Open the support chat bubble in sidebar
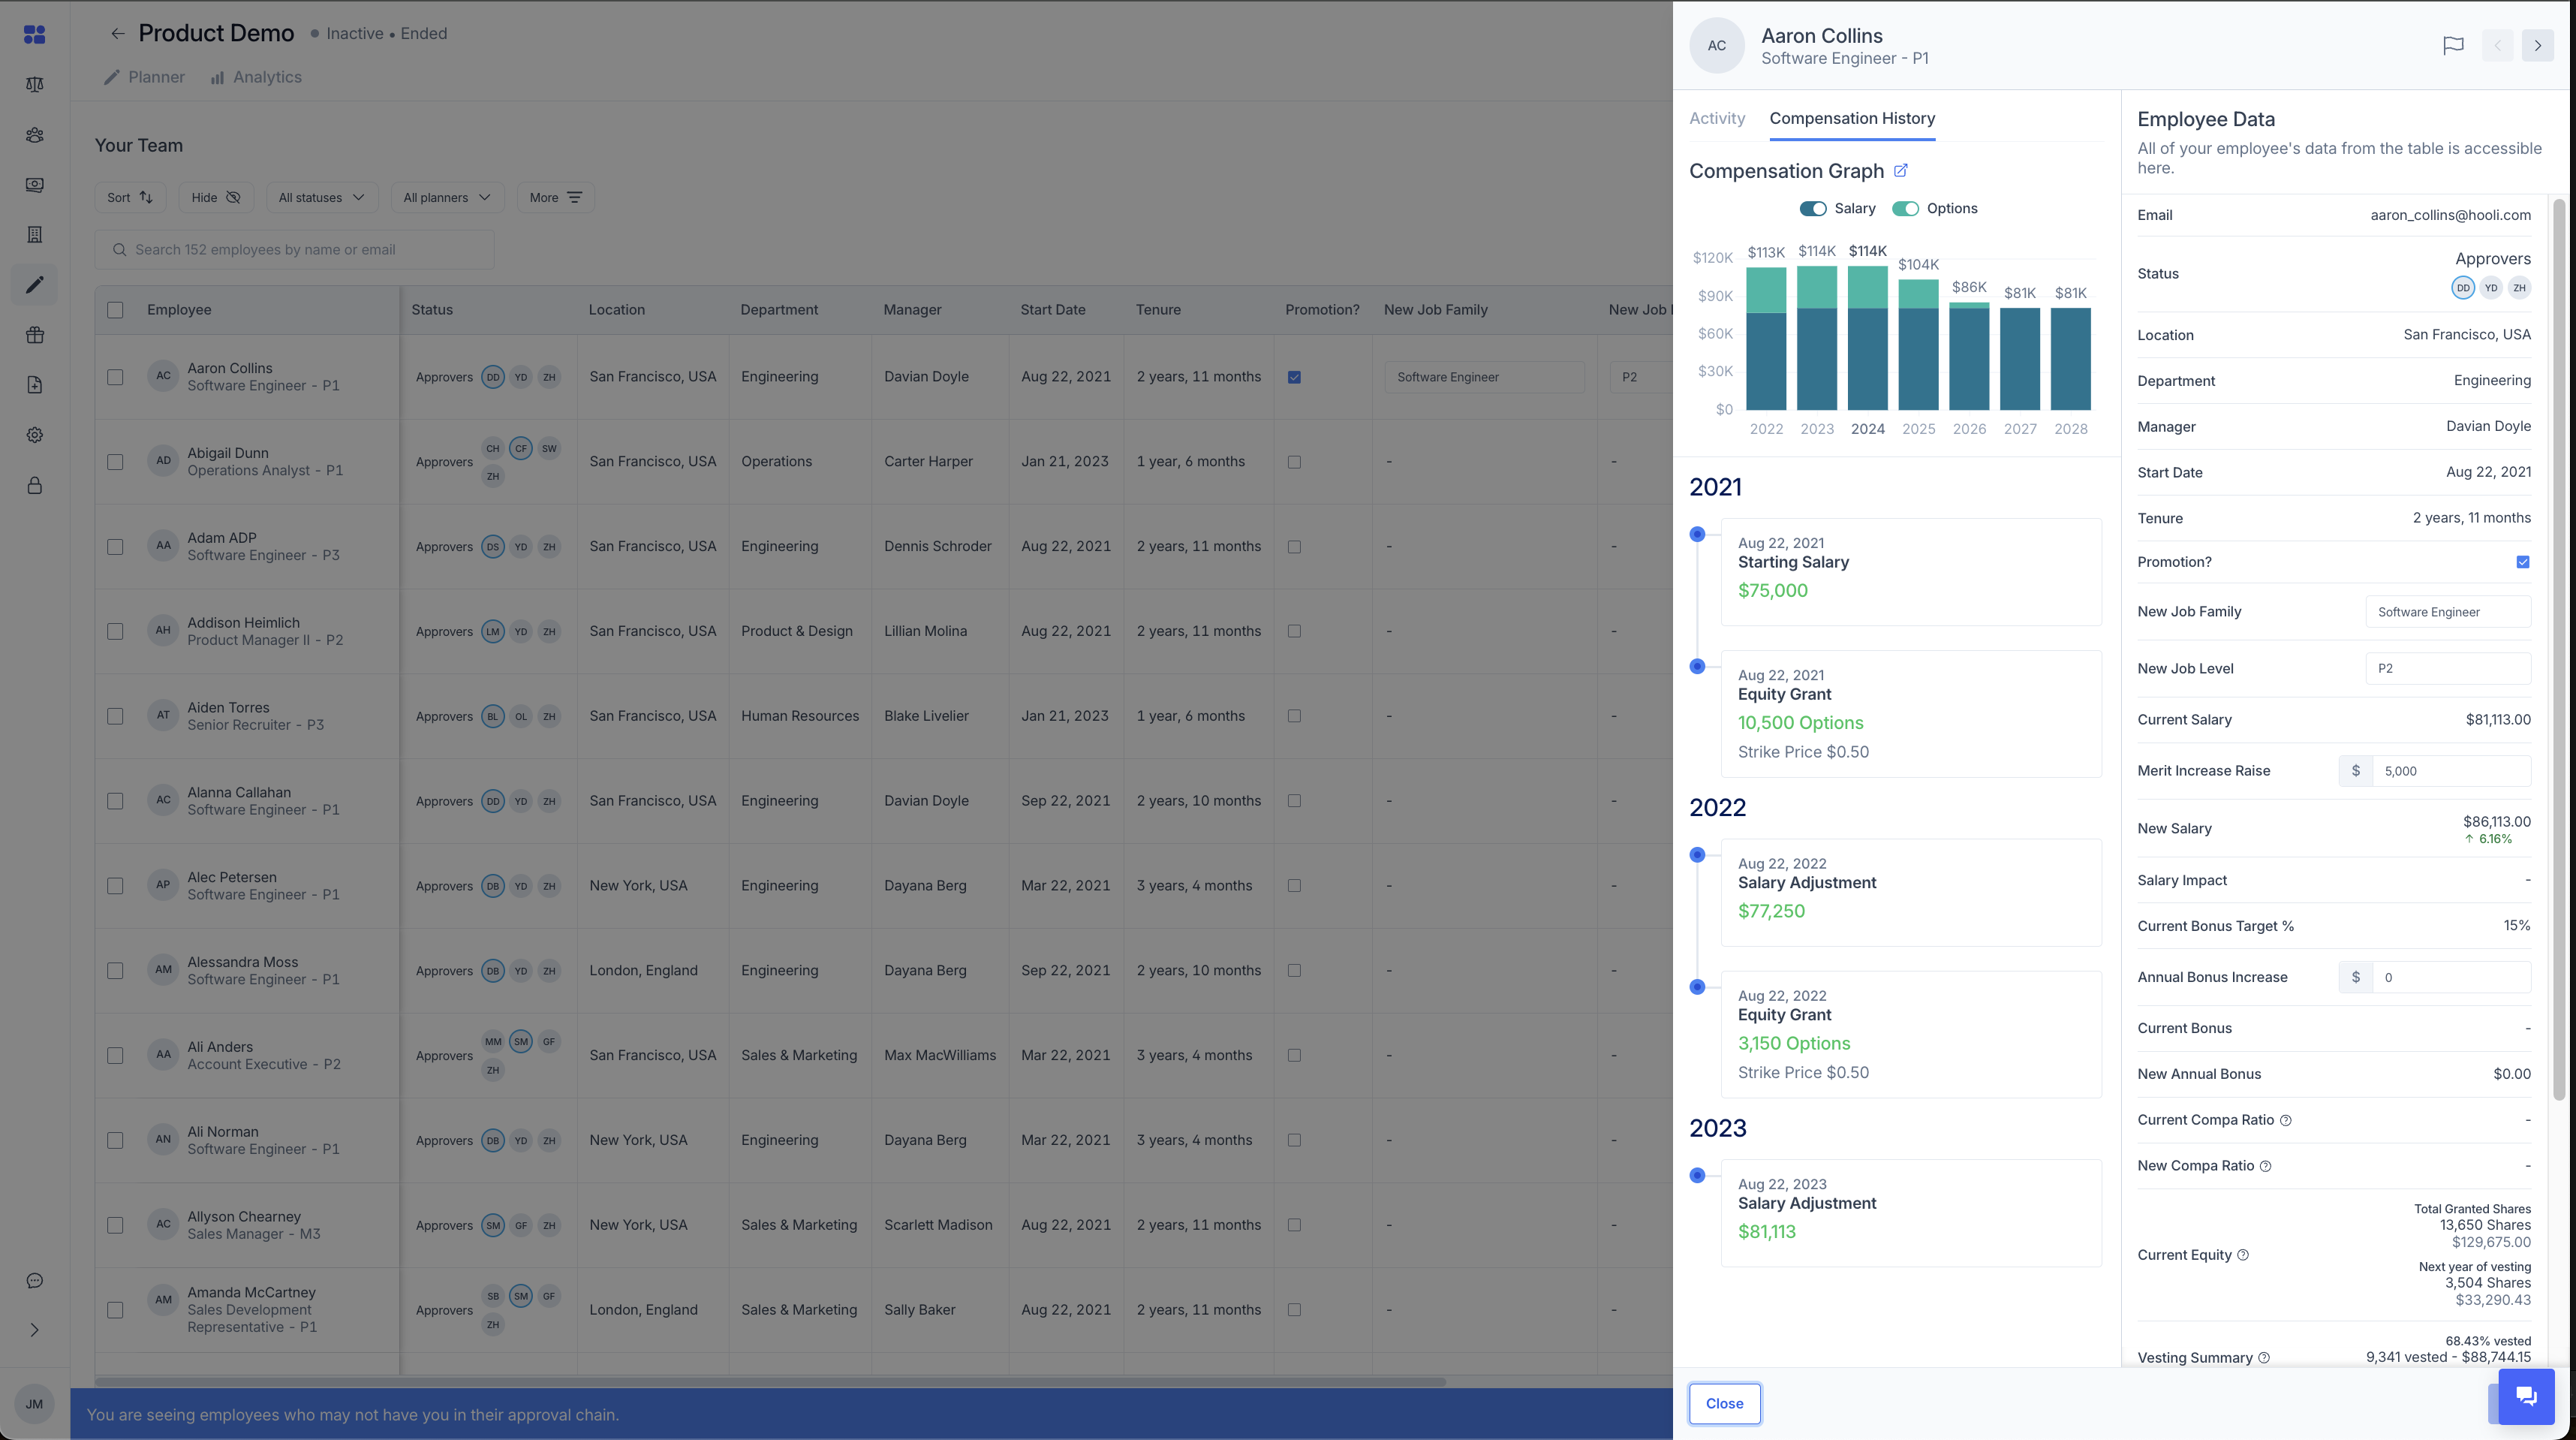The width and height of the screenshot is (2576, 1440). (x=34, y=1281)
